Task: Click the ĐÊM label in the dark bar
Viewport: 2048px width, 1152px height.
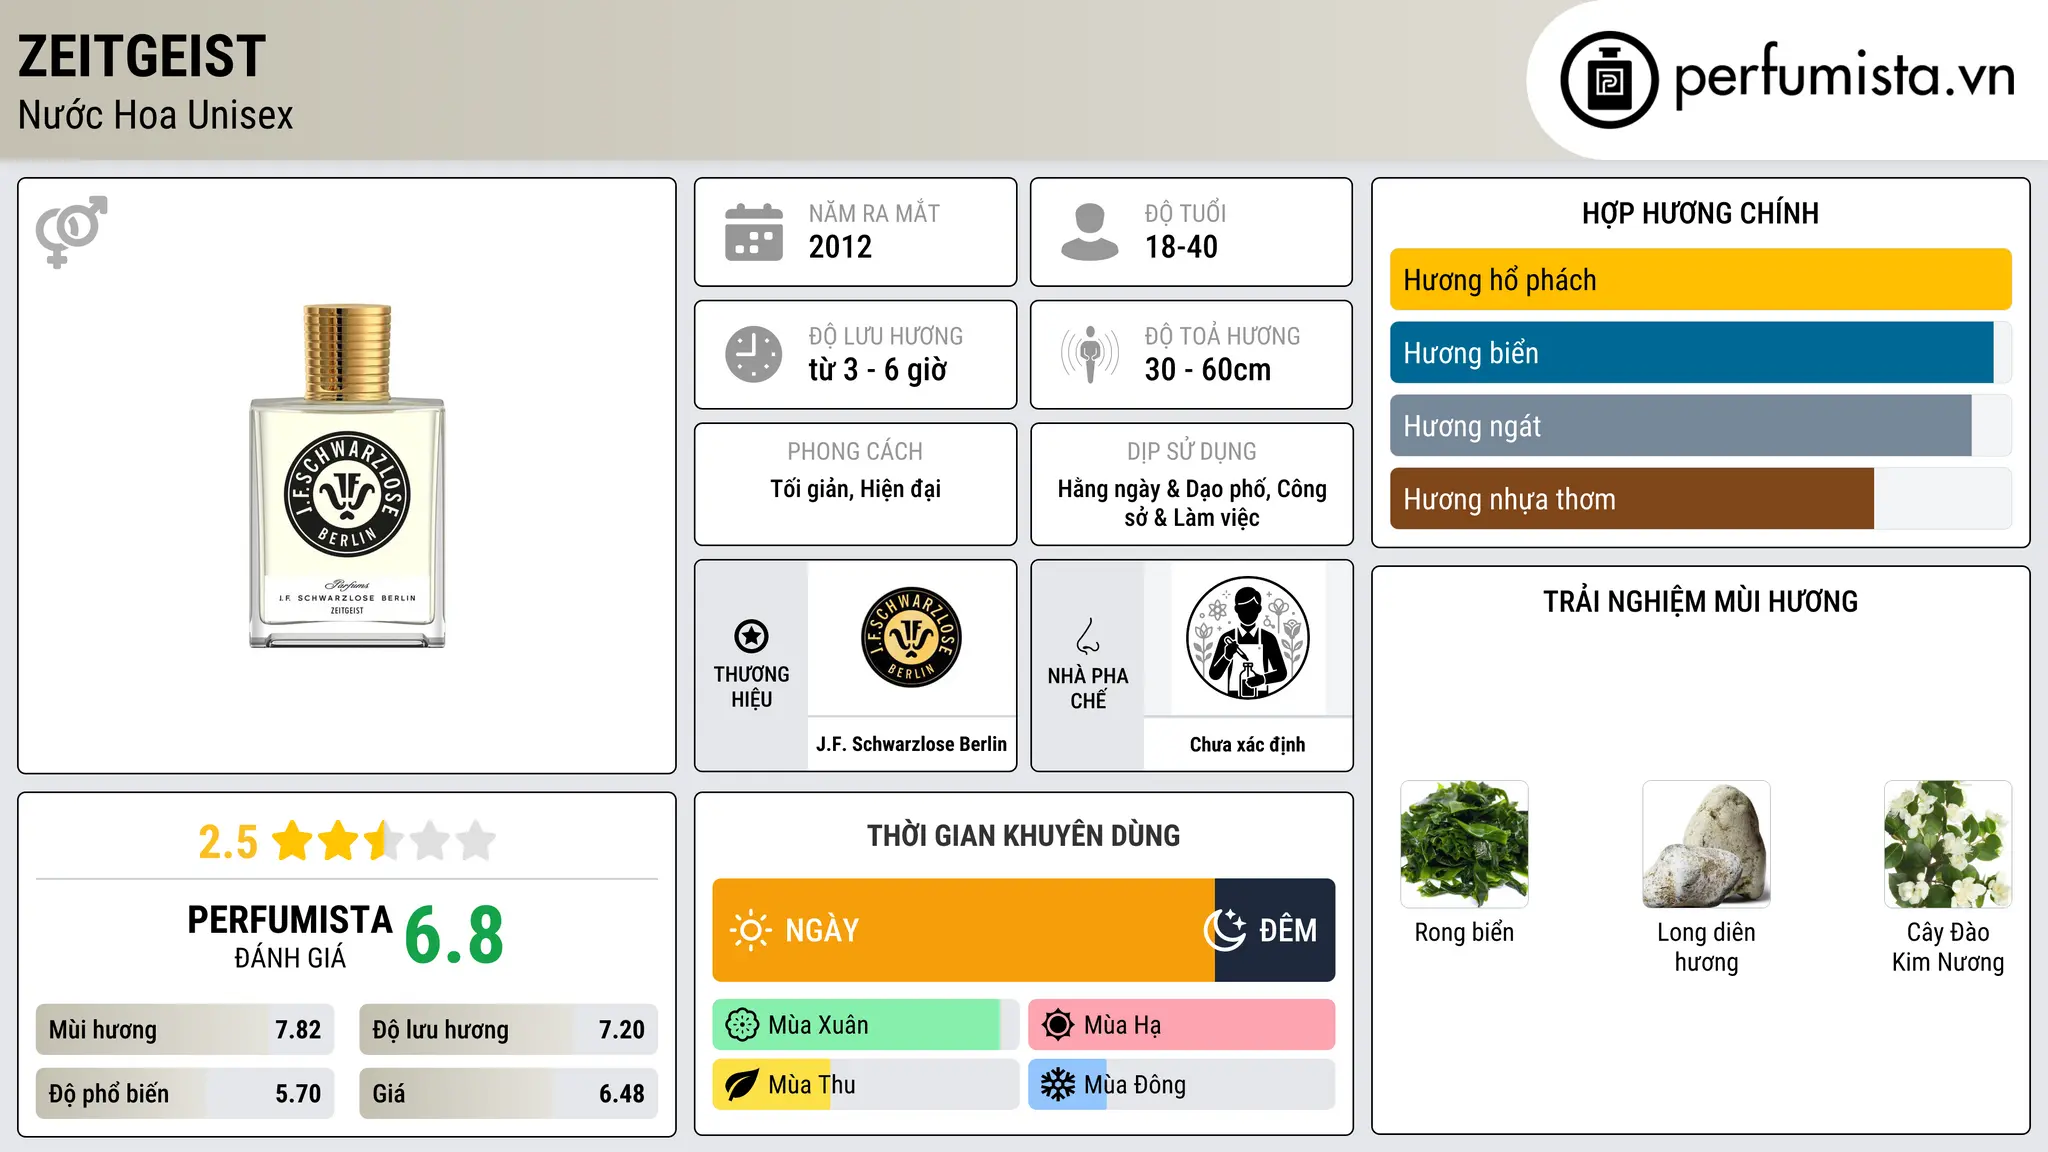Action: click(x=1288, y=931)
